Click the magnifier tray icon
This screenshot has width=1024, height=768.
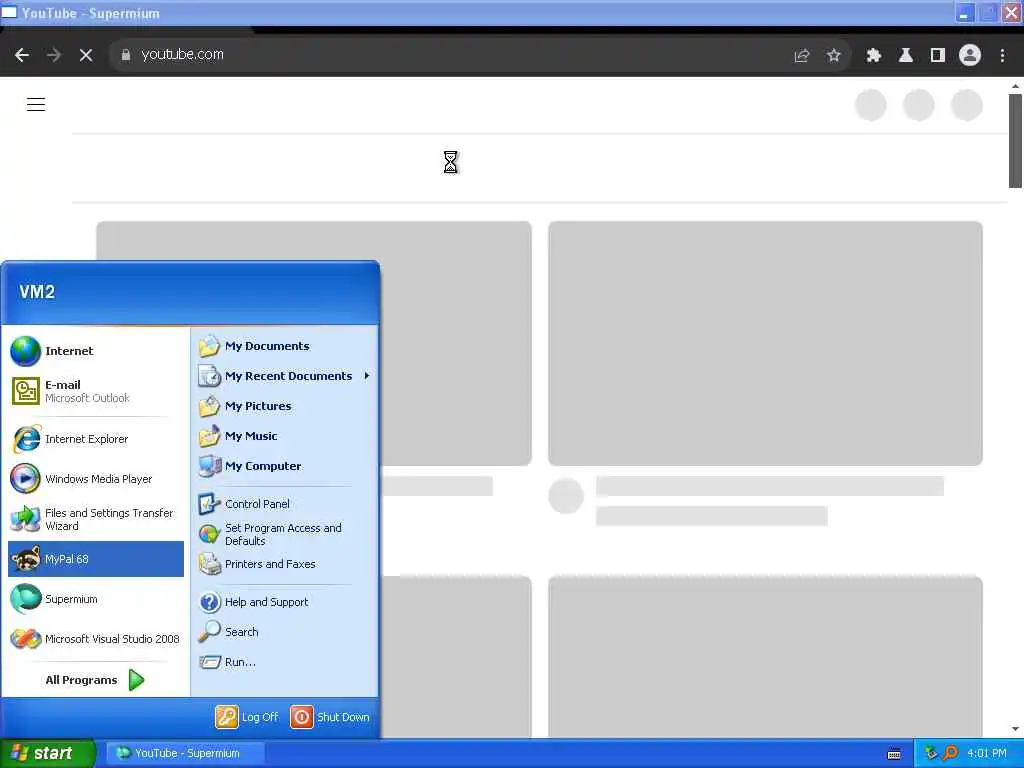tap(950, 753)
